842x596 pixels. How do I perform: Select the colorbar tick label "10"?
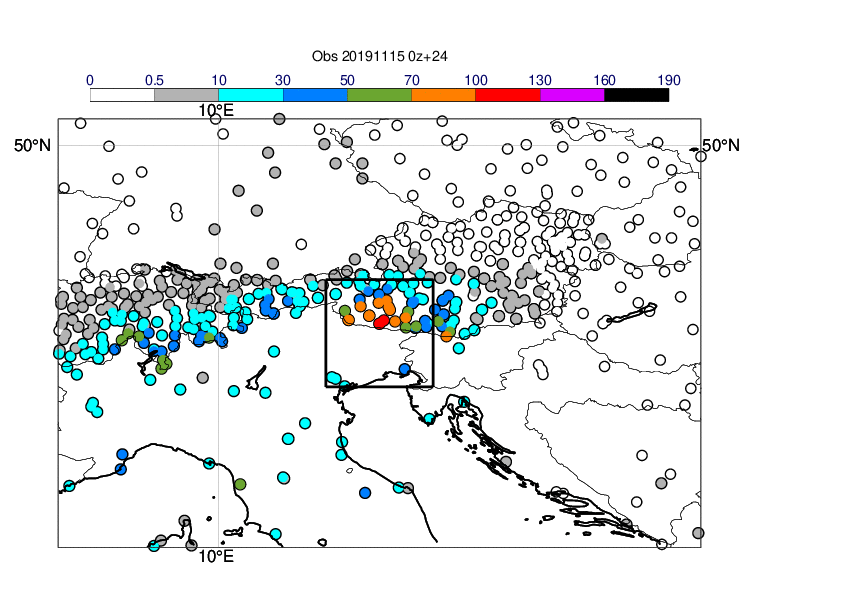pyautogui.click(x=219, y=81)
